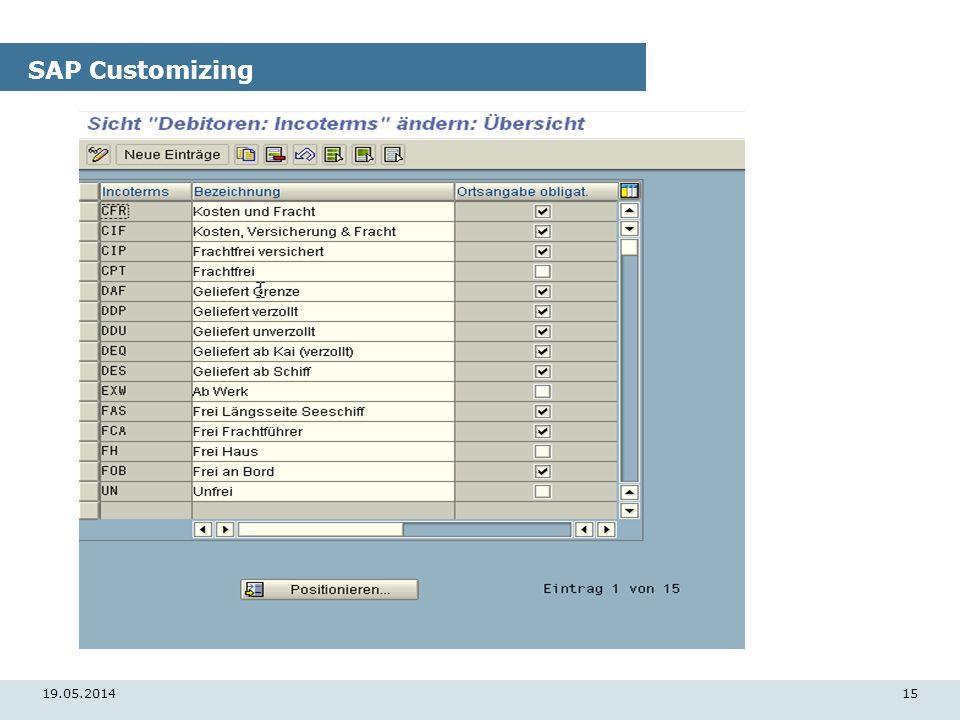The image size is (960, 720).
Task: Click the Select Block icon
Action: point(364,154)
